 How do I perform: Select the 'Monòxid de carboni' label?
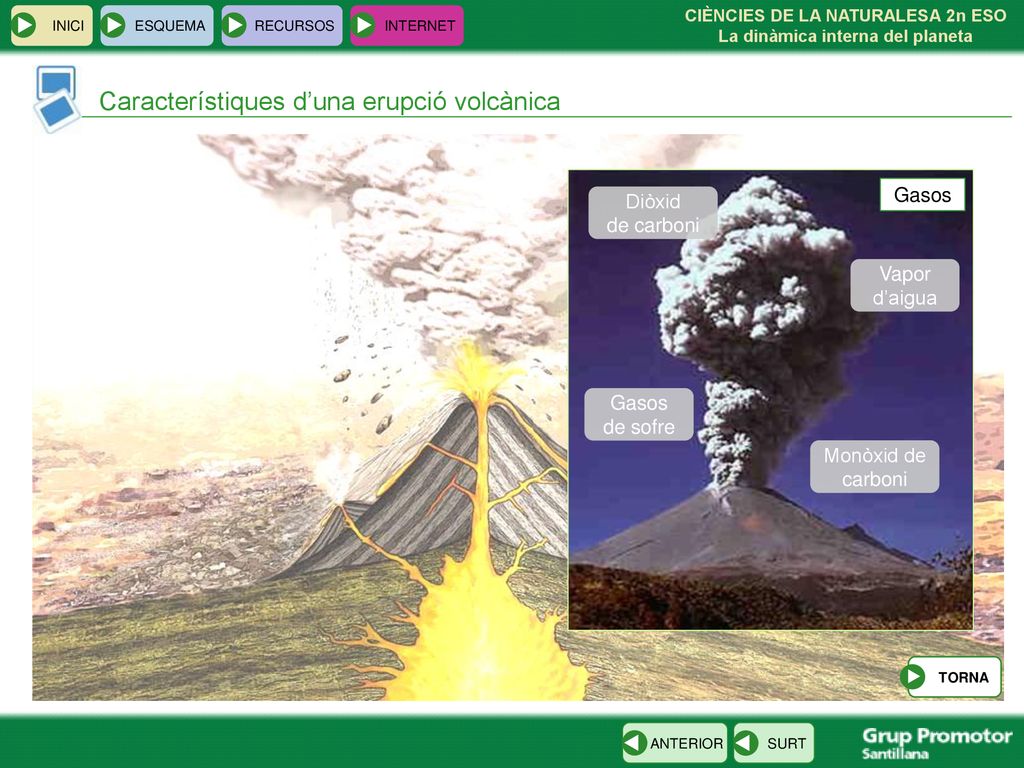point(874,467)
